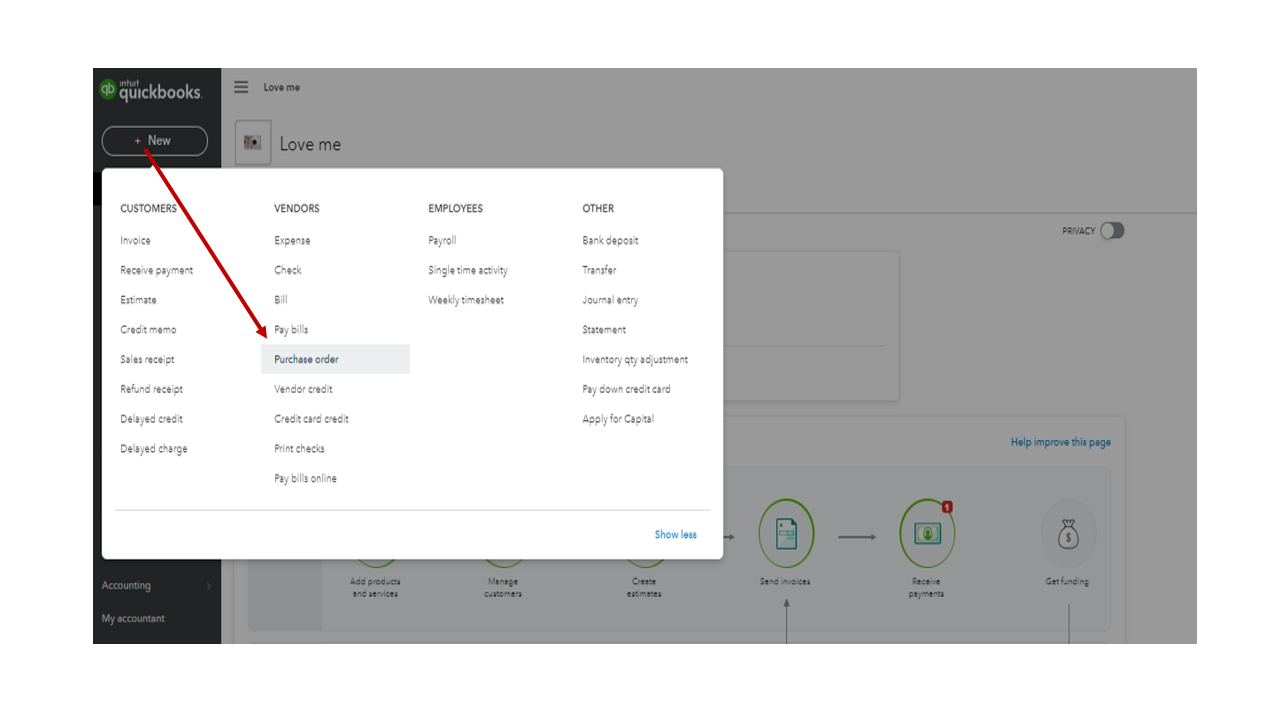1280x720 pixels.
Task: Select the Receive payments icon
Action: (926, 533)
